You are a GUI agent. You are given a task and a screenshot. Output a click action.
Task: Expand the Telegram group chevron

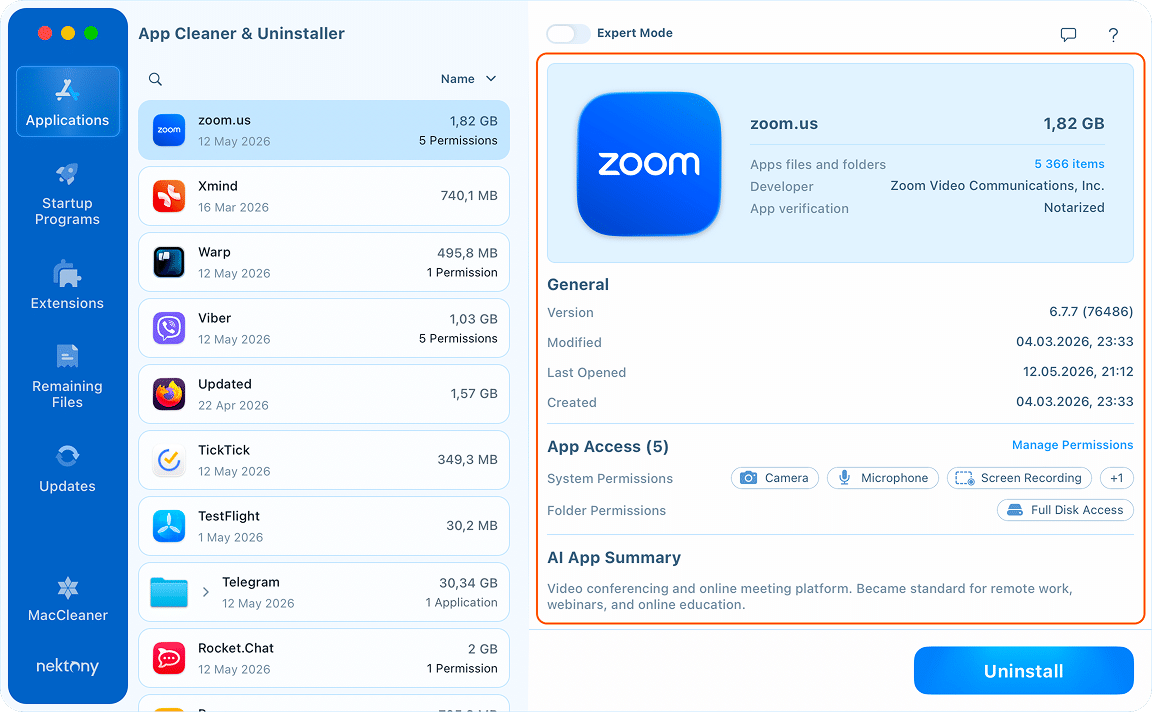pos(206,592)
